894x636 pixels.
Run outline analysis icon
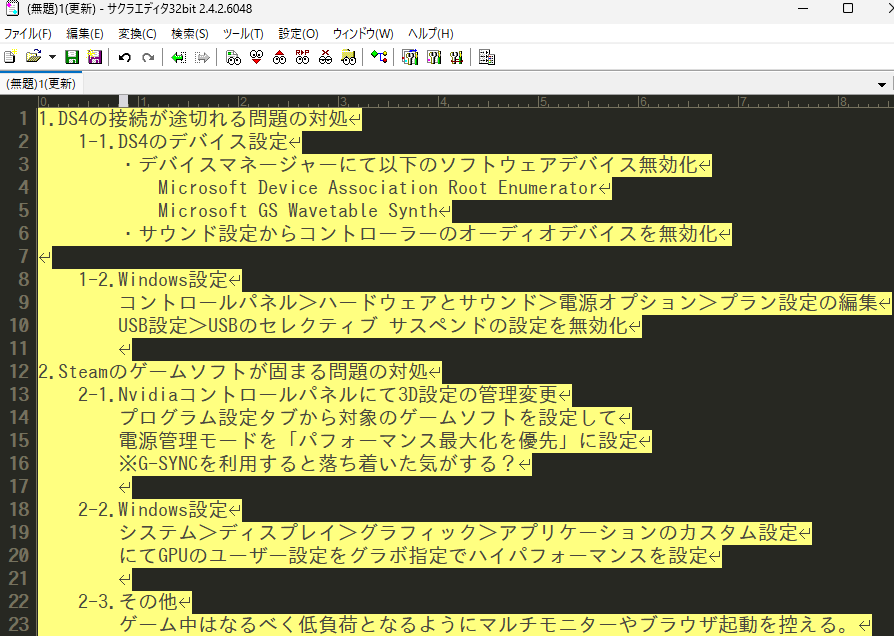[x=379, y=57]
